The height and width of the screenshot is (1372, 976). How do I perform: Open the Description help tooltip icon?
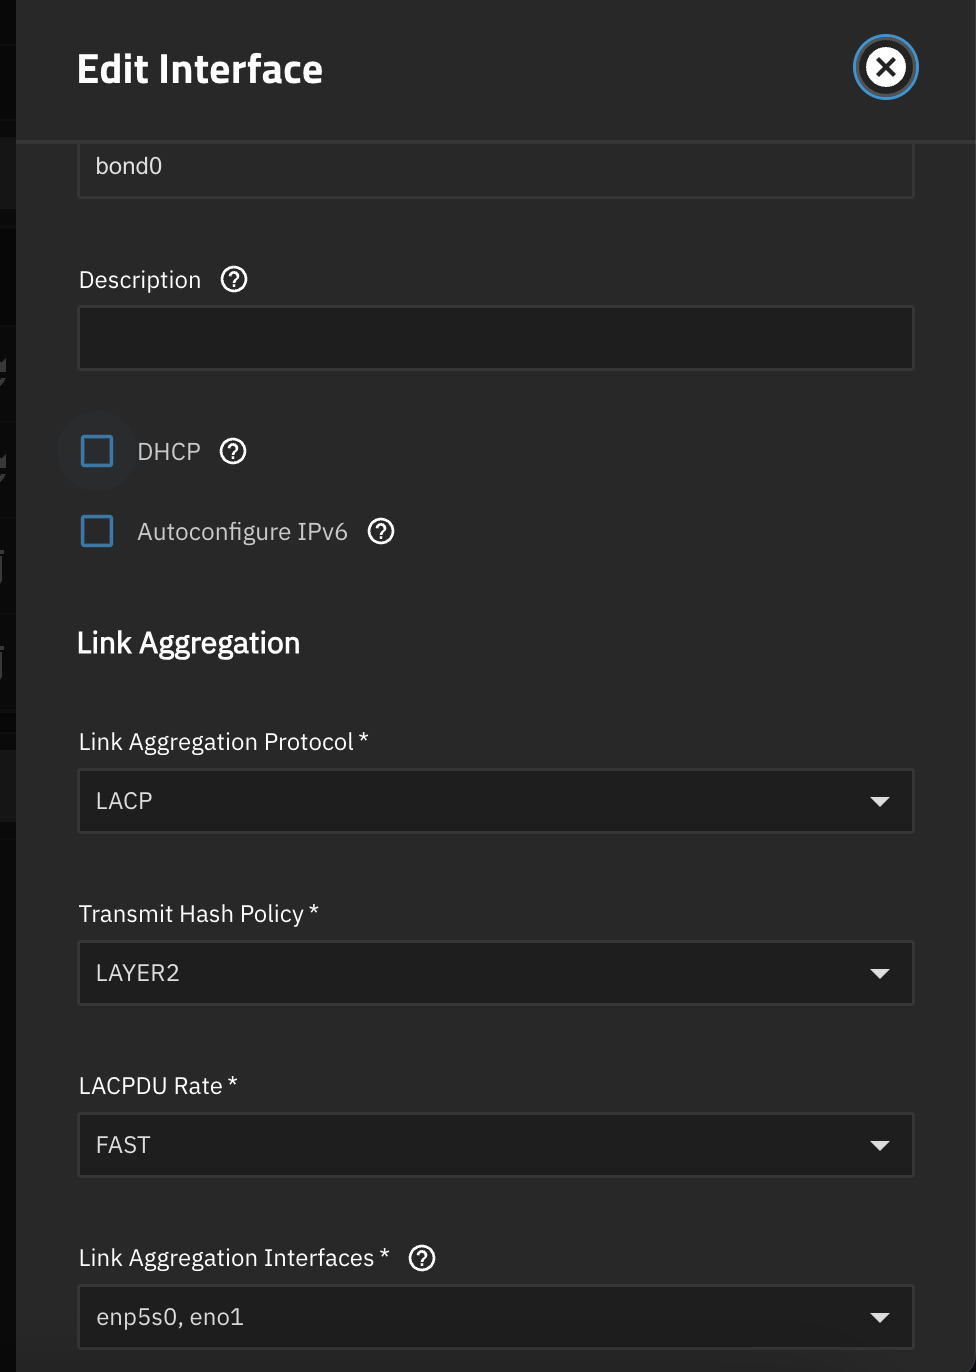[234, 279]
